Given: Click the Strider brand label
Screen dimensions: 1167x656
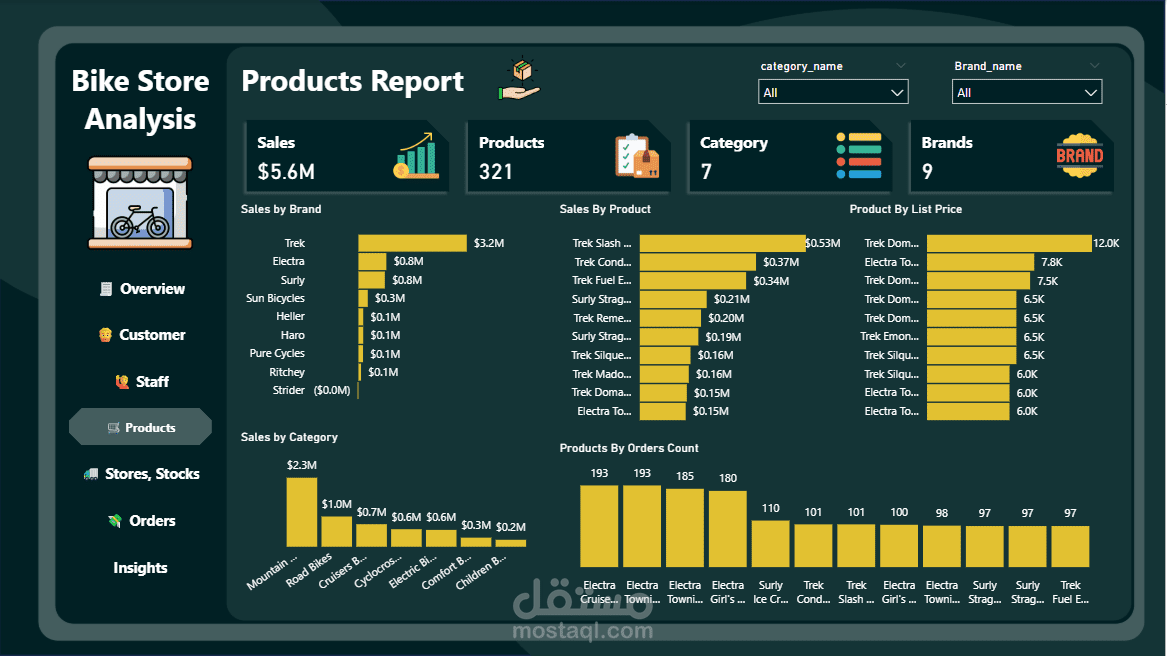Looking at the screenshot, I should [289, 390].
